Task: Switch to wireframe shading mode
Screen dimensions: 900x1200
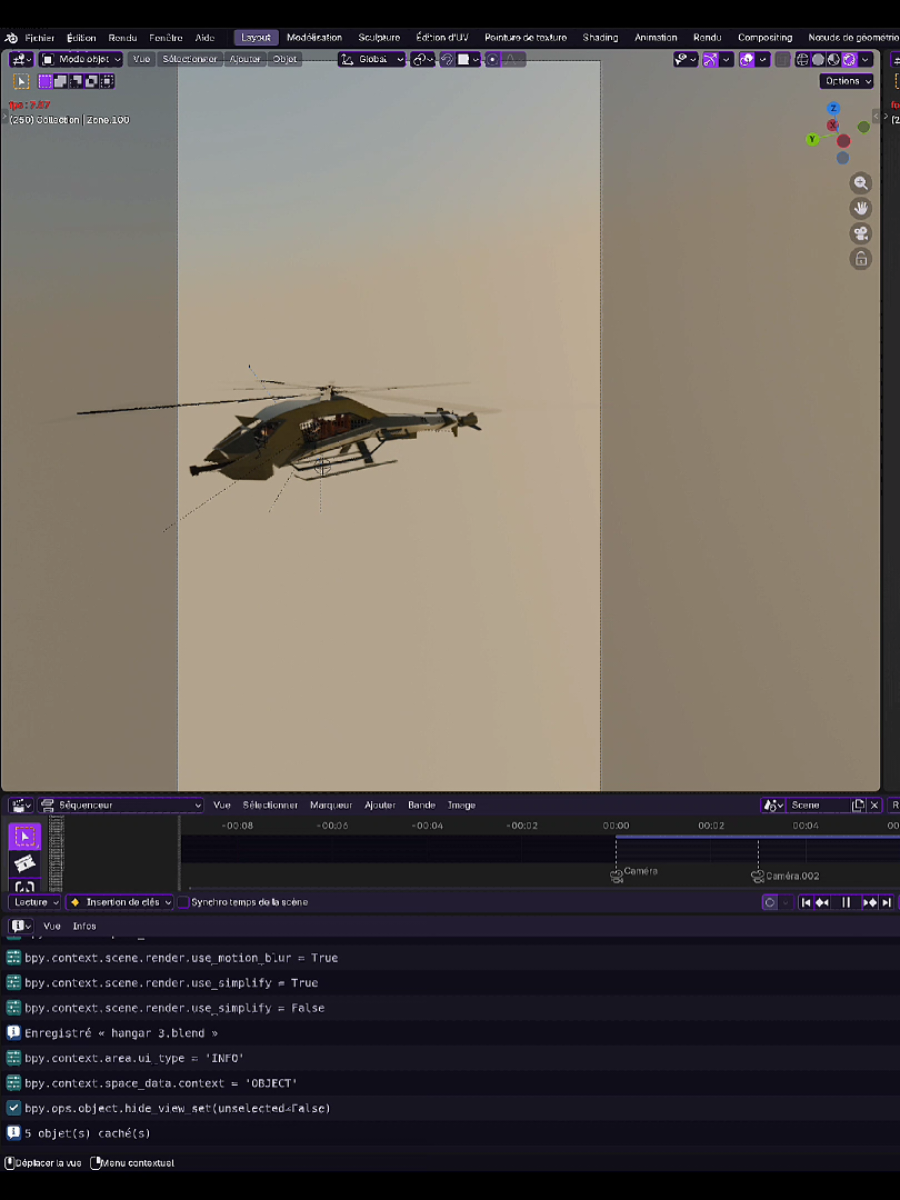Action: click(x=802, y=60)
